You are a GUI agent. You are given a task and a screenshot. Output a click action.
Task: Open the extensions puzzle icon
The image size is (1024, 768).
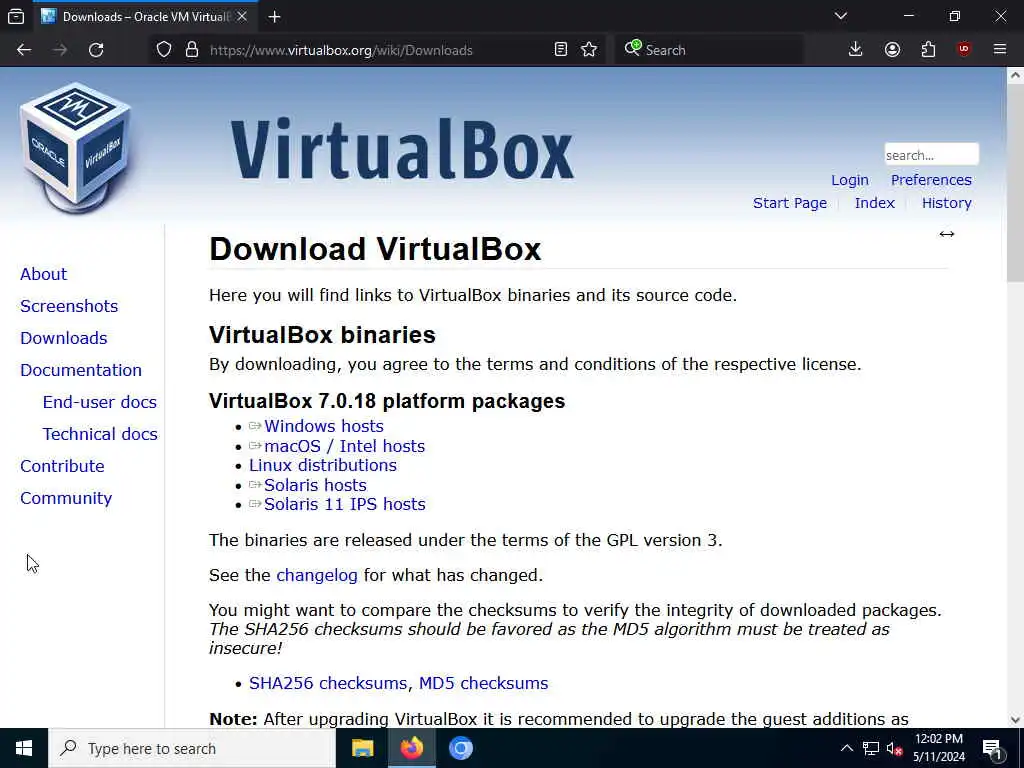click(928, 50)
